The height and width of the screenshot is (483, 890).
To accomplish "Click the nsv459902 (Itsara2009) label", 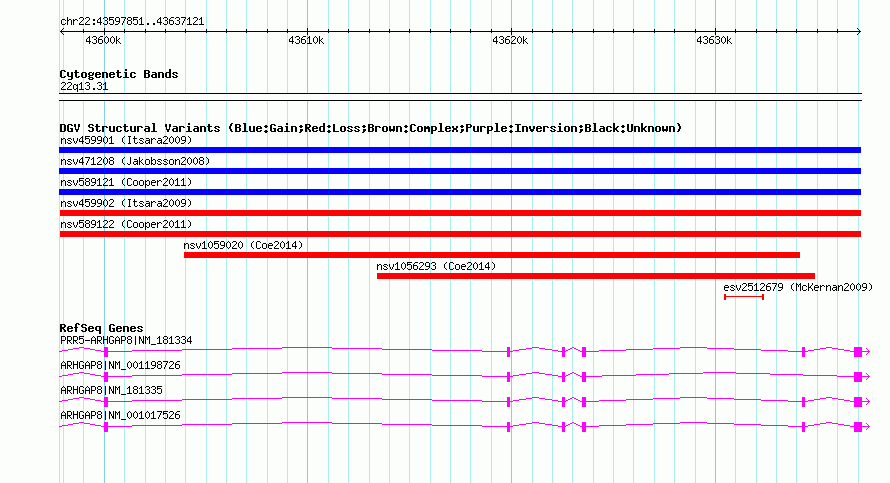I will 126,203.
